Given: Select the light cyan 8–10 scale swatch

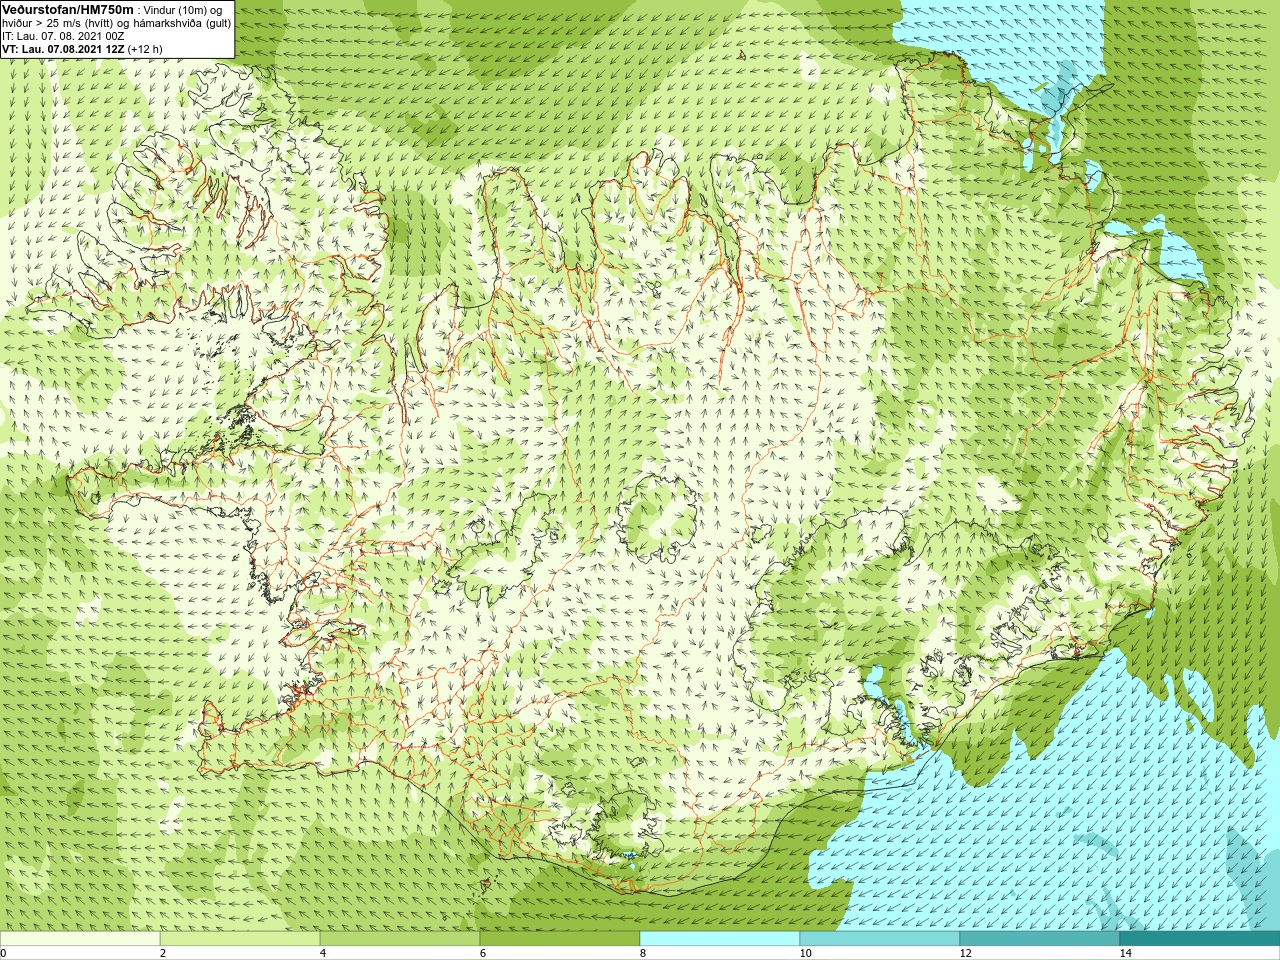Looking at the screenshot, I should [x=720, y=938].
